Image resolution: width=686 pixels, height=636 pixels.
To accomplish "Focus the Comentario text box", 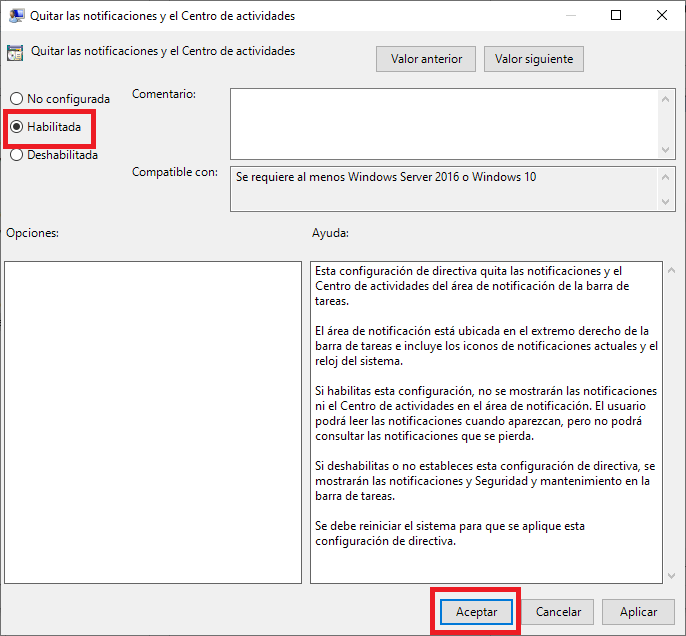I will pyautogui.click(x=444, y=124).
